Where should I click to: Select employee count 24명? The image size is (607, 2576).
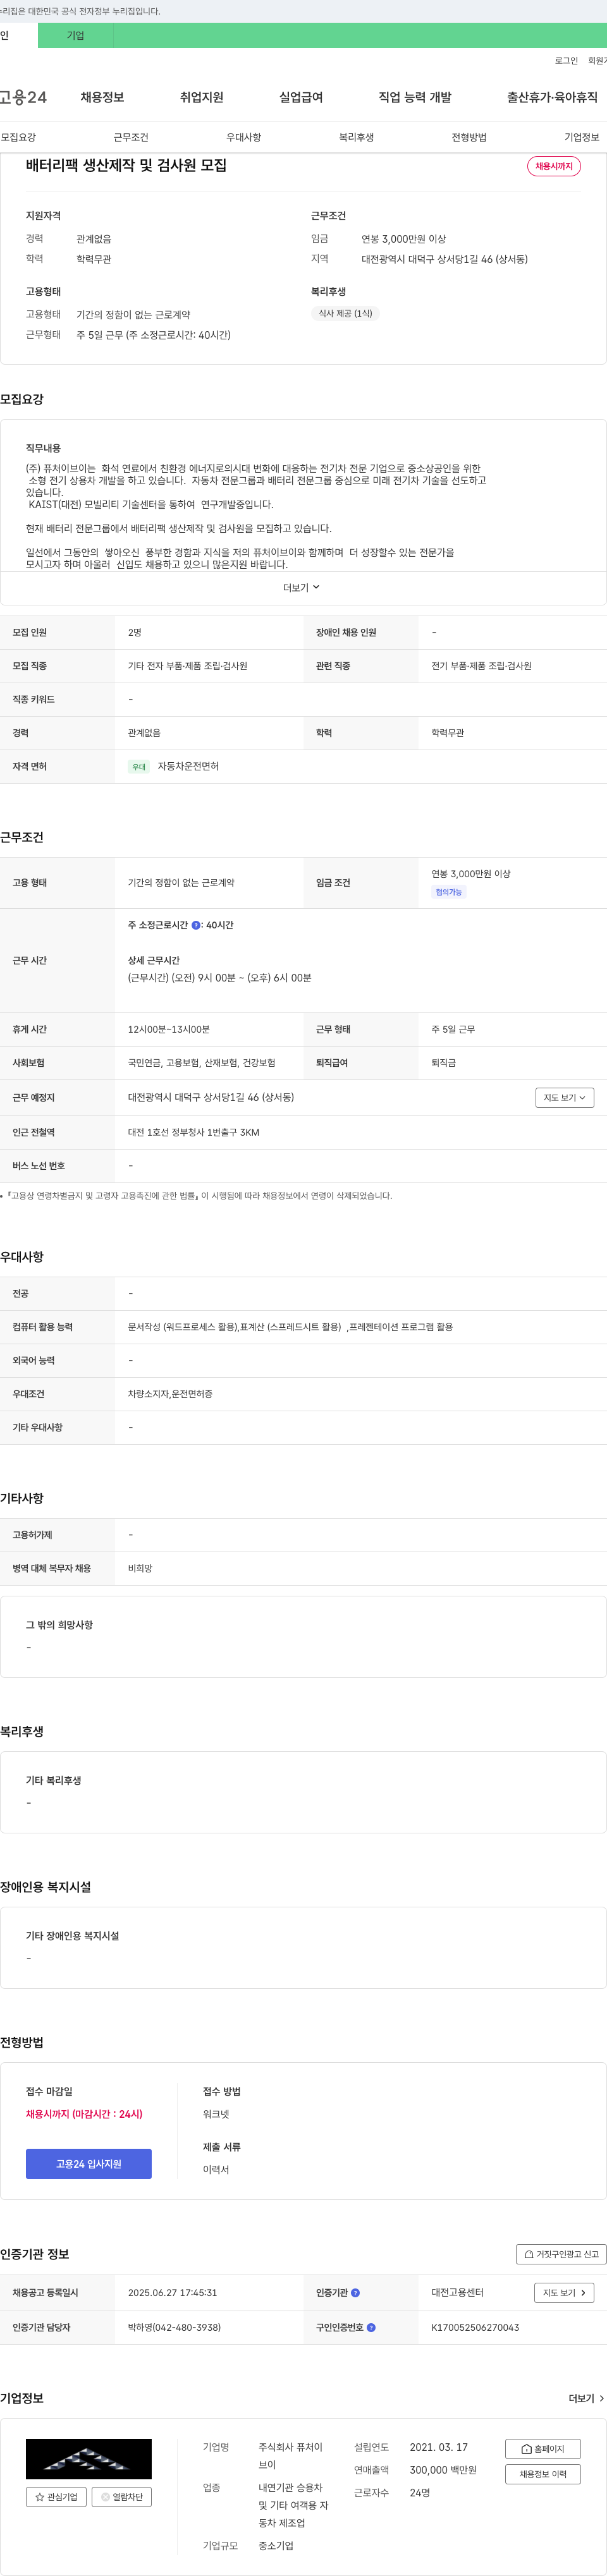420,2492
